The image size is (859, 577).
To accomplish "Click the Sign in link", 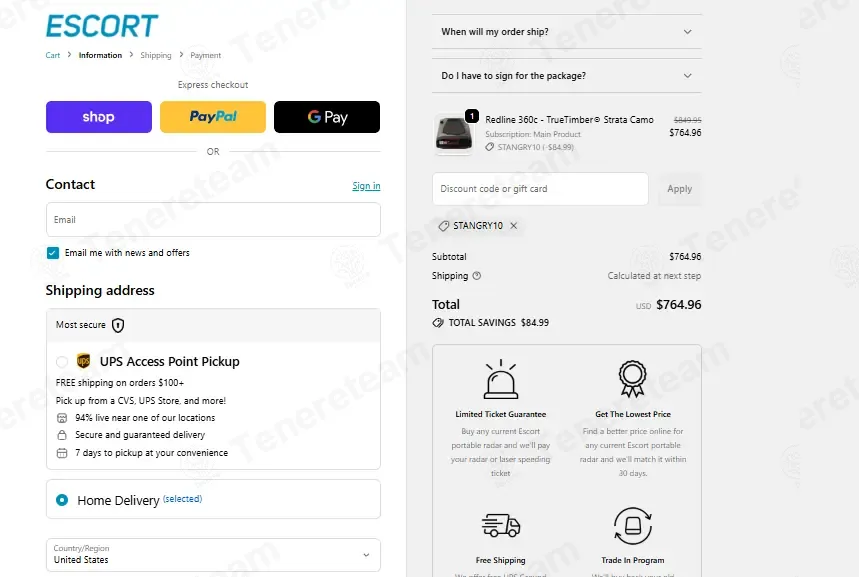I will [x=366, y=186].
